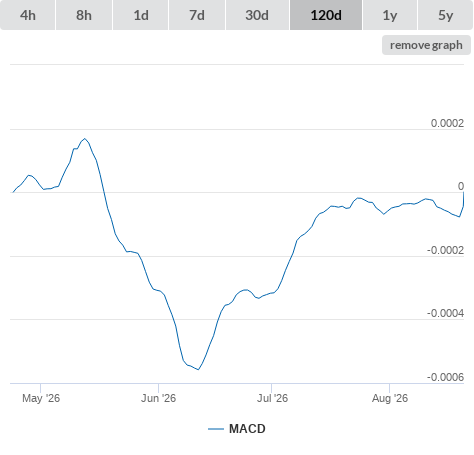Select the 4h time range tab
The height and width of the screenshot is (455, 474).
pos(28,15)
